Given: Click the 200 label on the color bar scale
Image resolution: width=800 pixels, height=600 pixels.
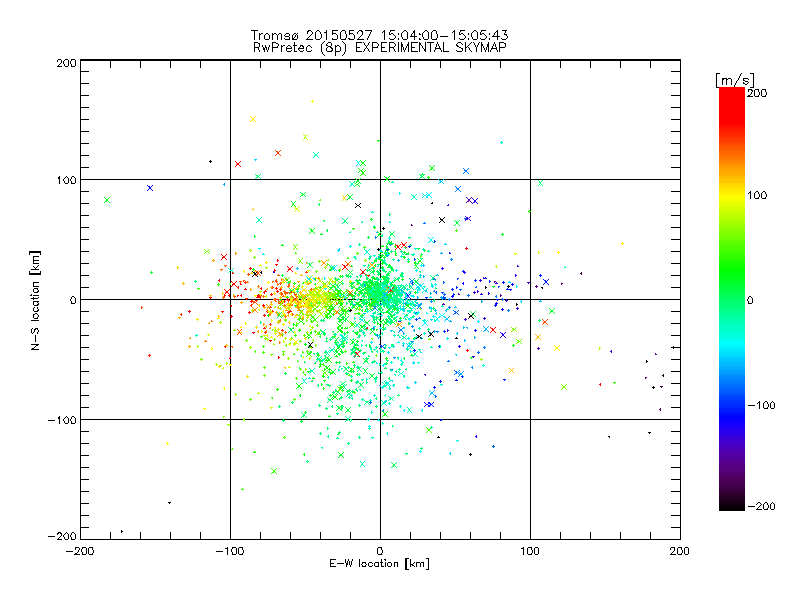Looking at the screenshot, I should coord(757,93).
